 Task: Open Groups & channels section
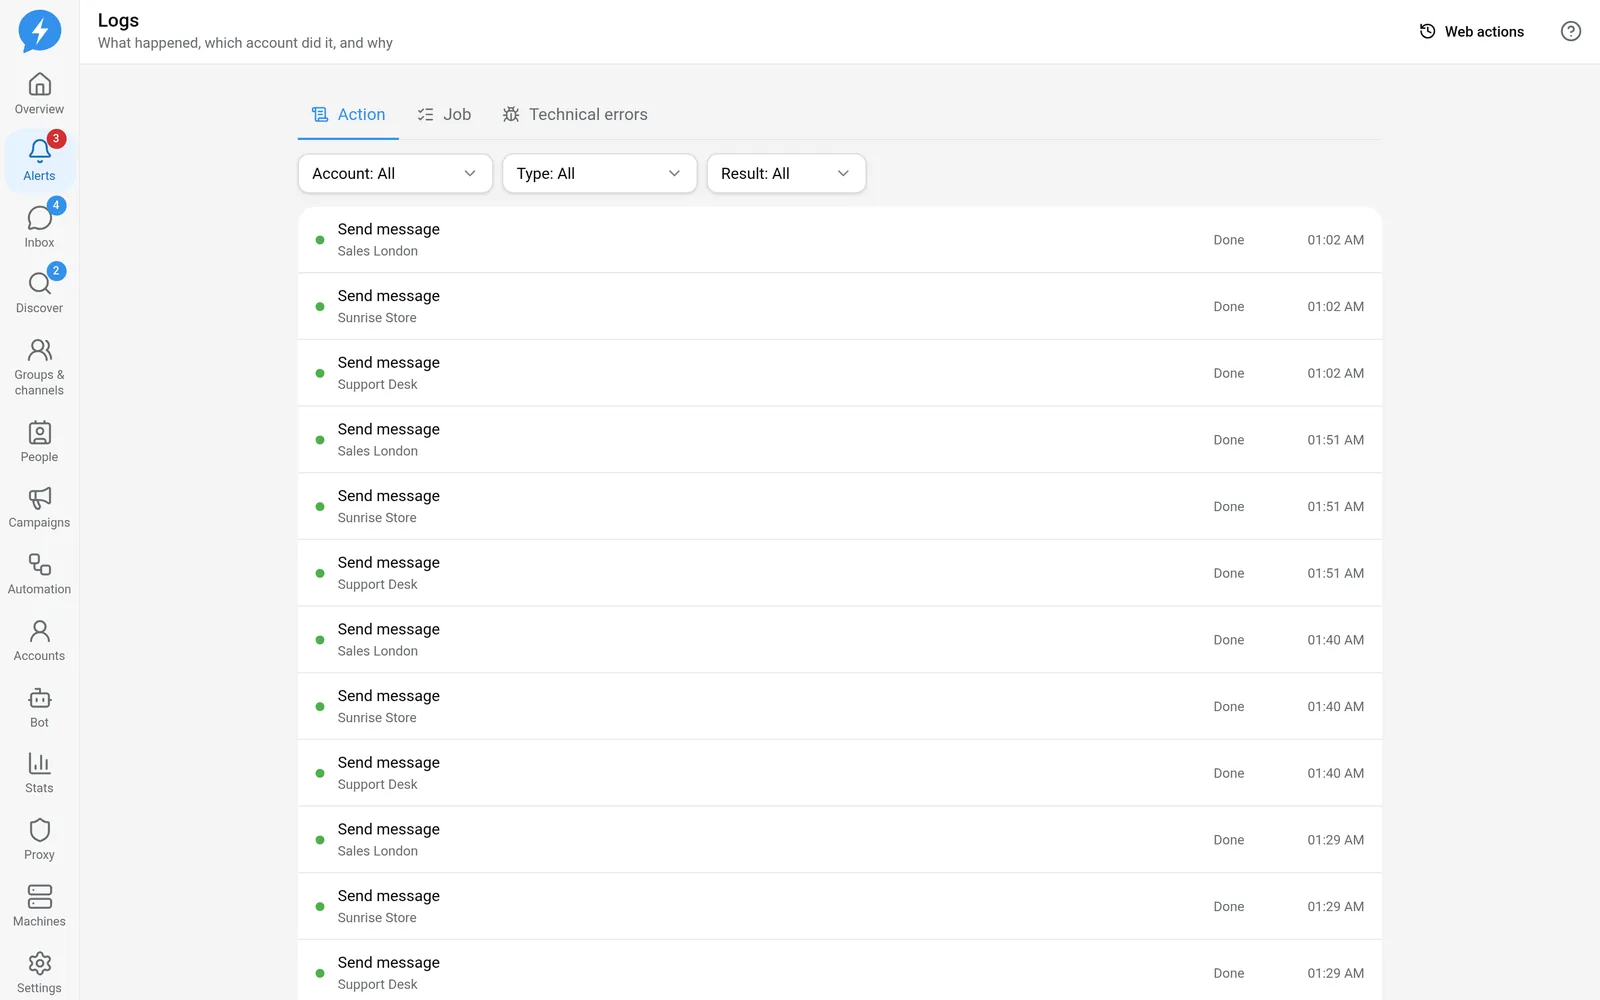(x=39, y=367)
